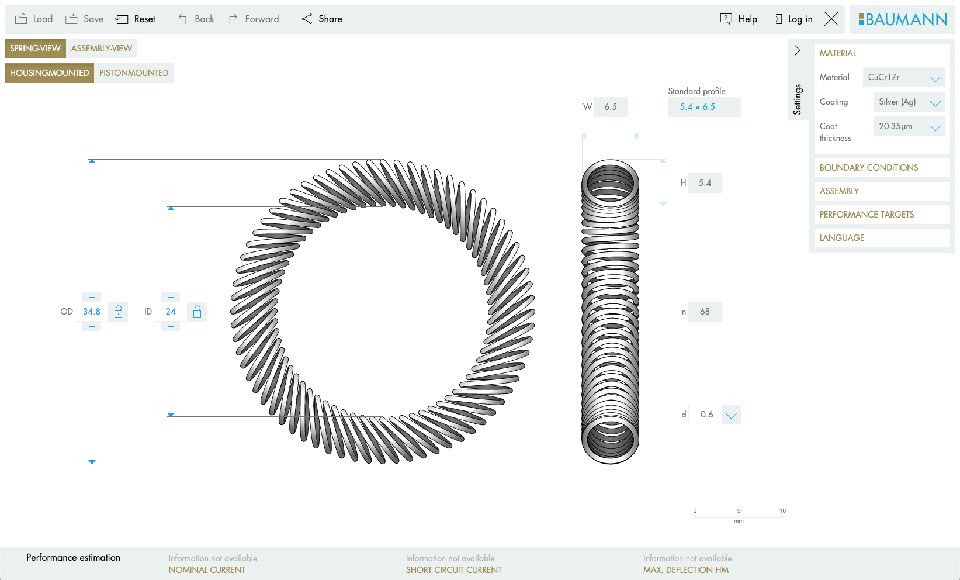Image resolution: width=960 pixels, height=580 pixels.
Task: Click the Short Circuit Current label
Action: 454,570
